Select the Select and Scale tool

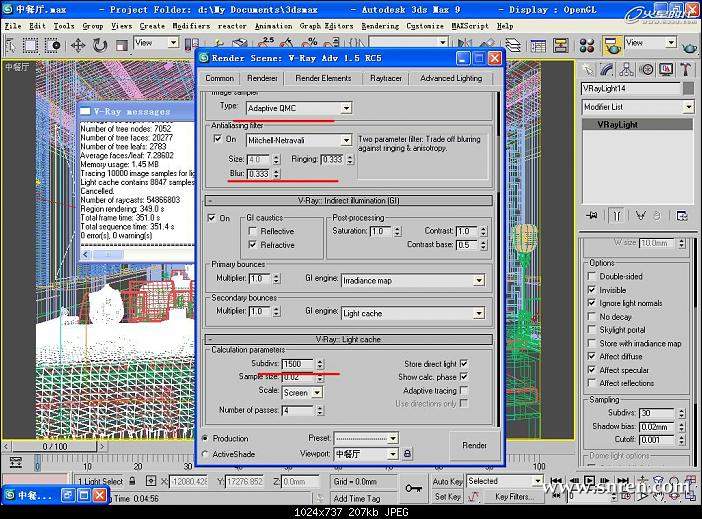point(121,45)
